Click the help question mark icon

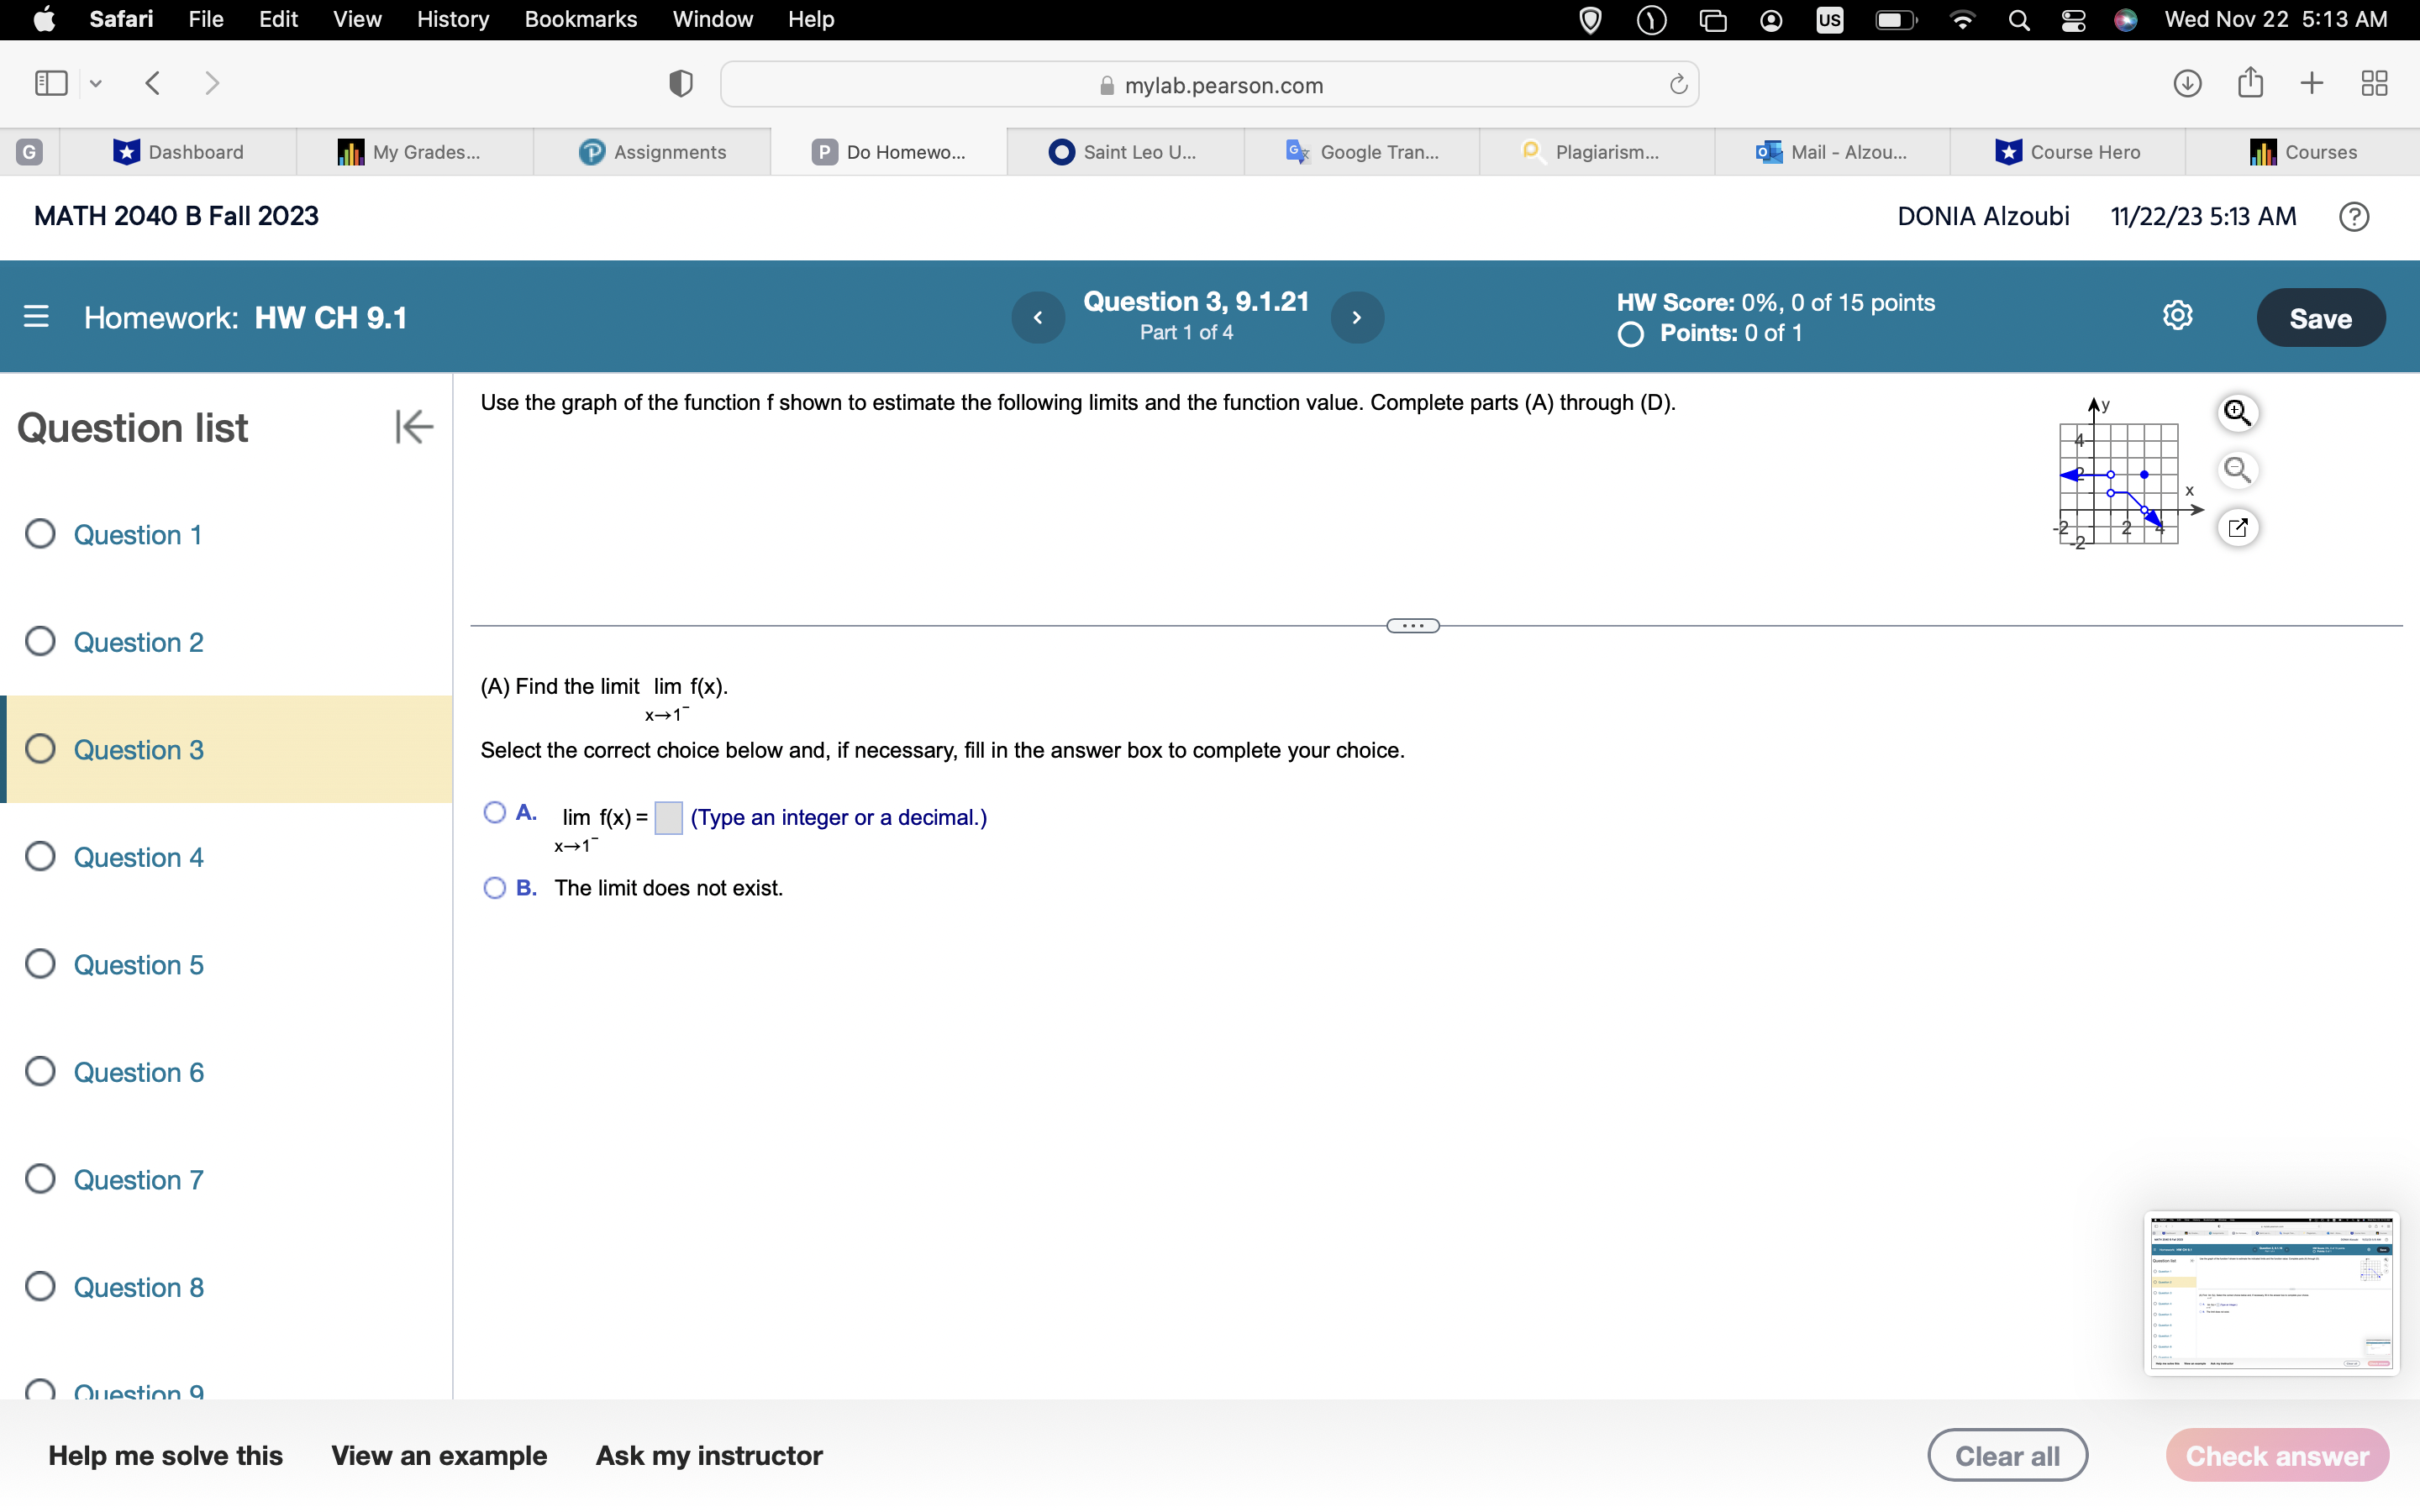pos(2353,216)
